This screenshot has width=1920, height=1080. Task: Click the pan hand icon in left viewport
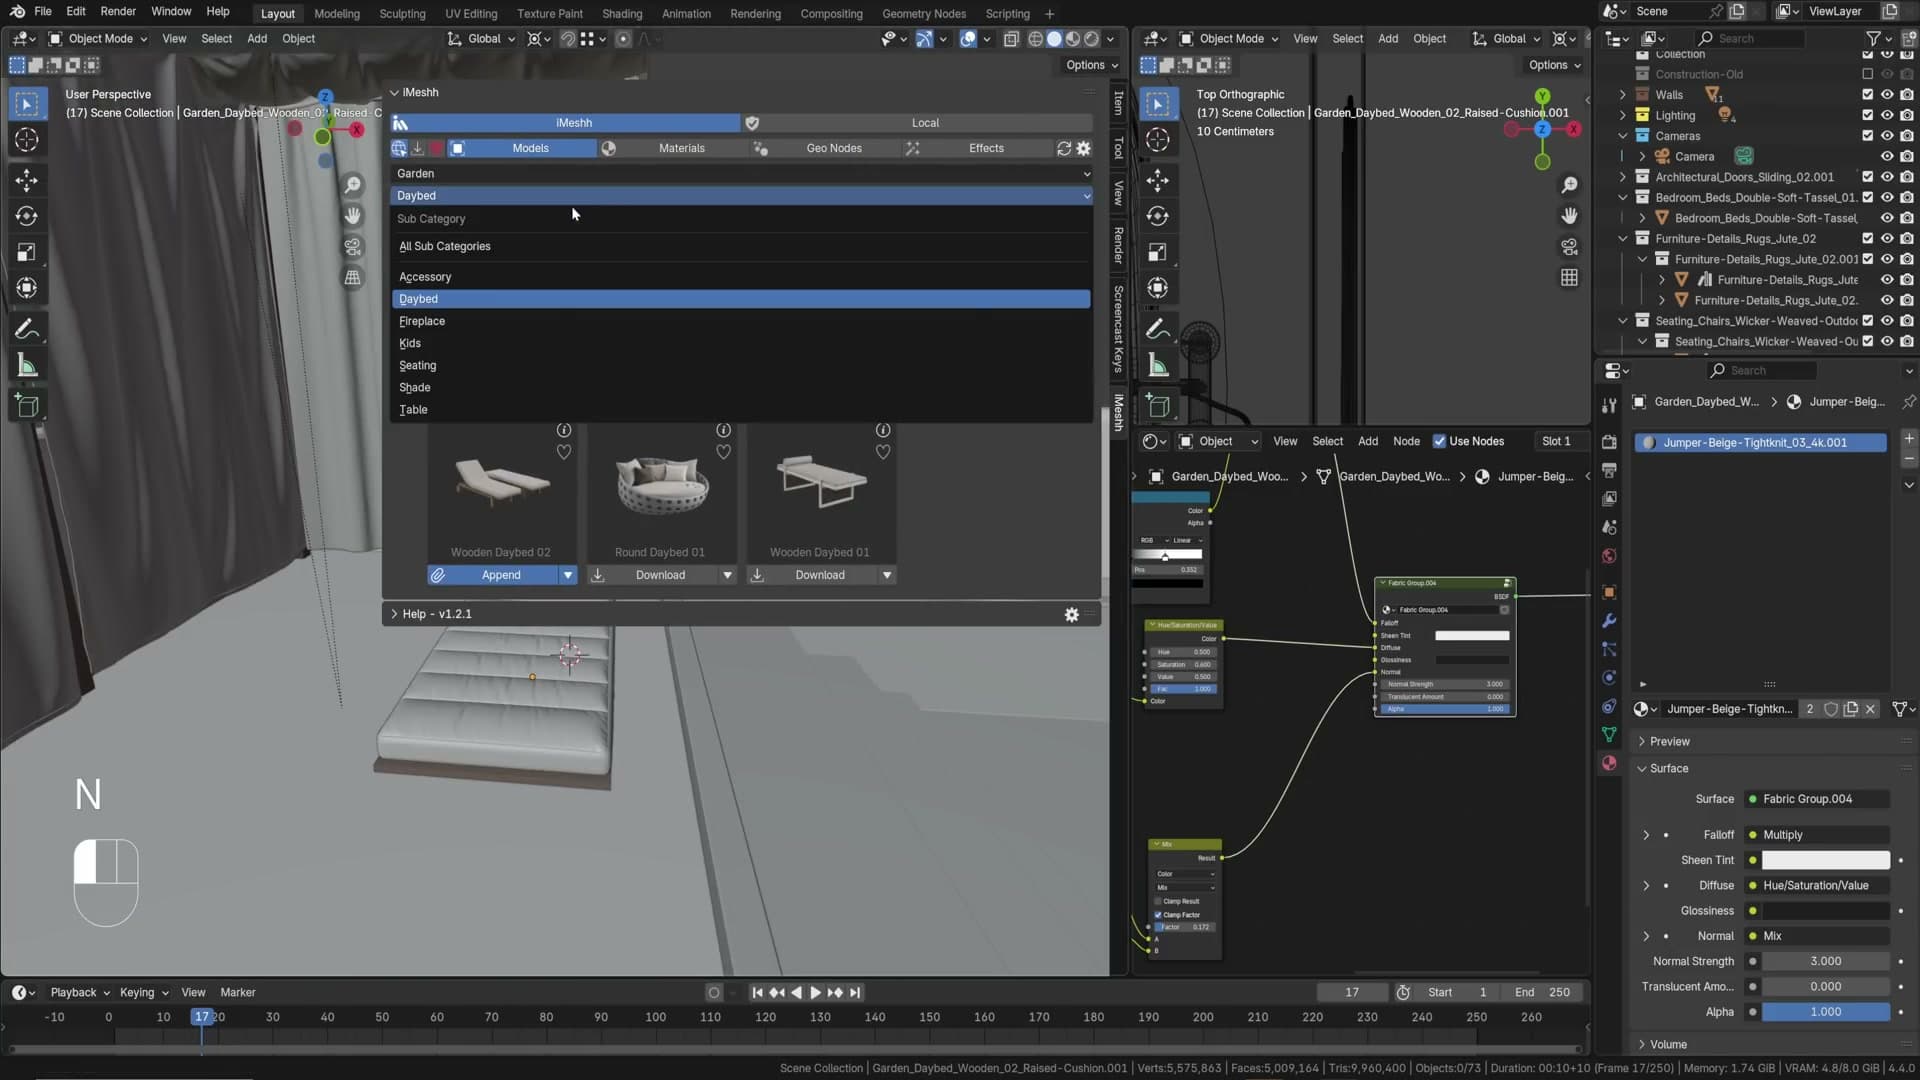click(x=353, y=216)
